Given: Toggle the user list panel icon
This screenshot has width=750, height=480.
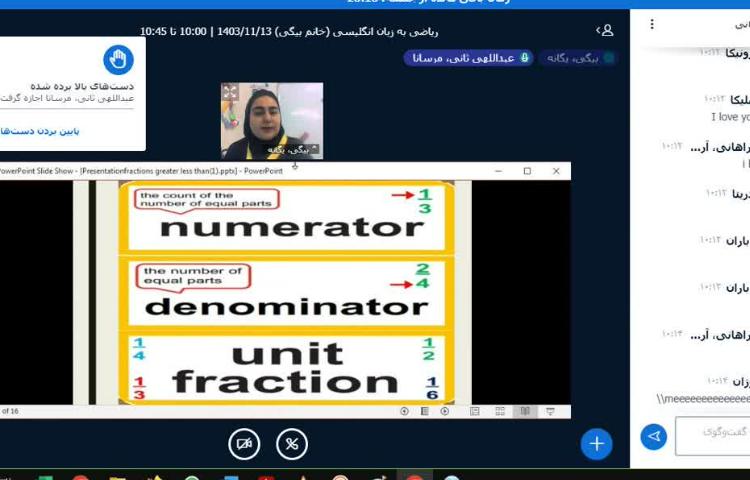Looking at the screenshot, I should tap(605, 31).
